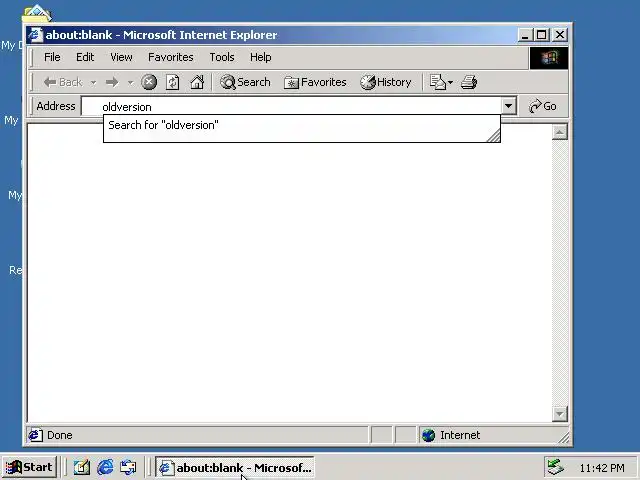The width and height of the screenshot is (640, 480).
Task: Click the page icon in status bar
Action: click(35, 435)
